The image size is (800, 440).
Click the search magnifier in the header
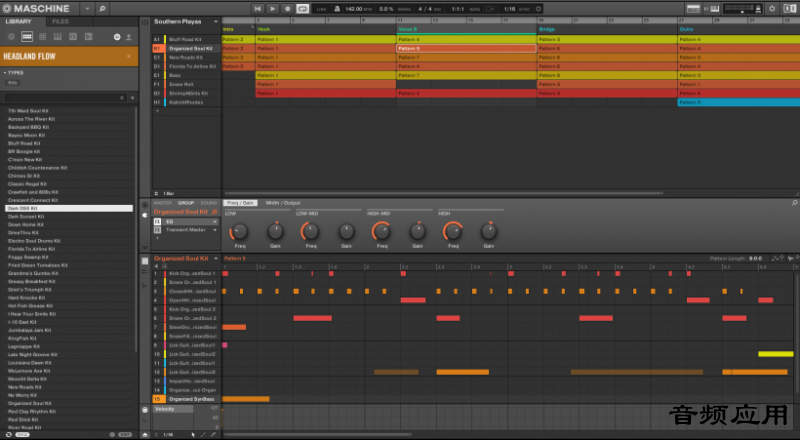102,9
